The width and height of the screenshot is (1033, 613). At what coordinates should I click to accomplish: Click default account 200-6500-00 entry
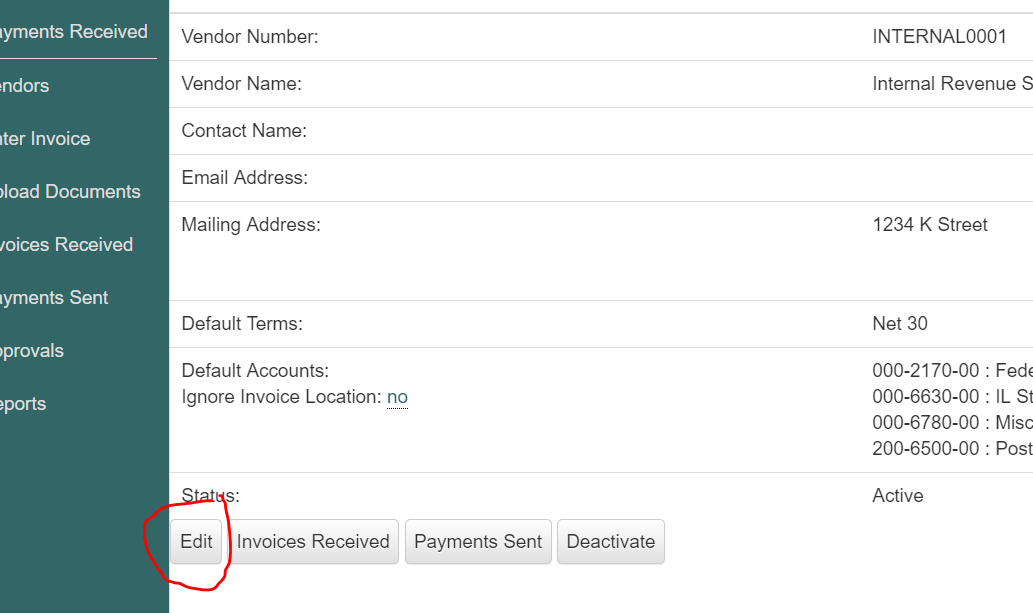click(x=953, y=449)
